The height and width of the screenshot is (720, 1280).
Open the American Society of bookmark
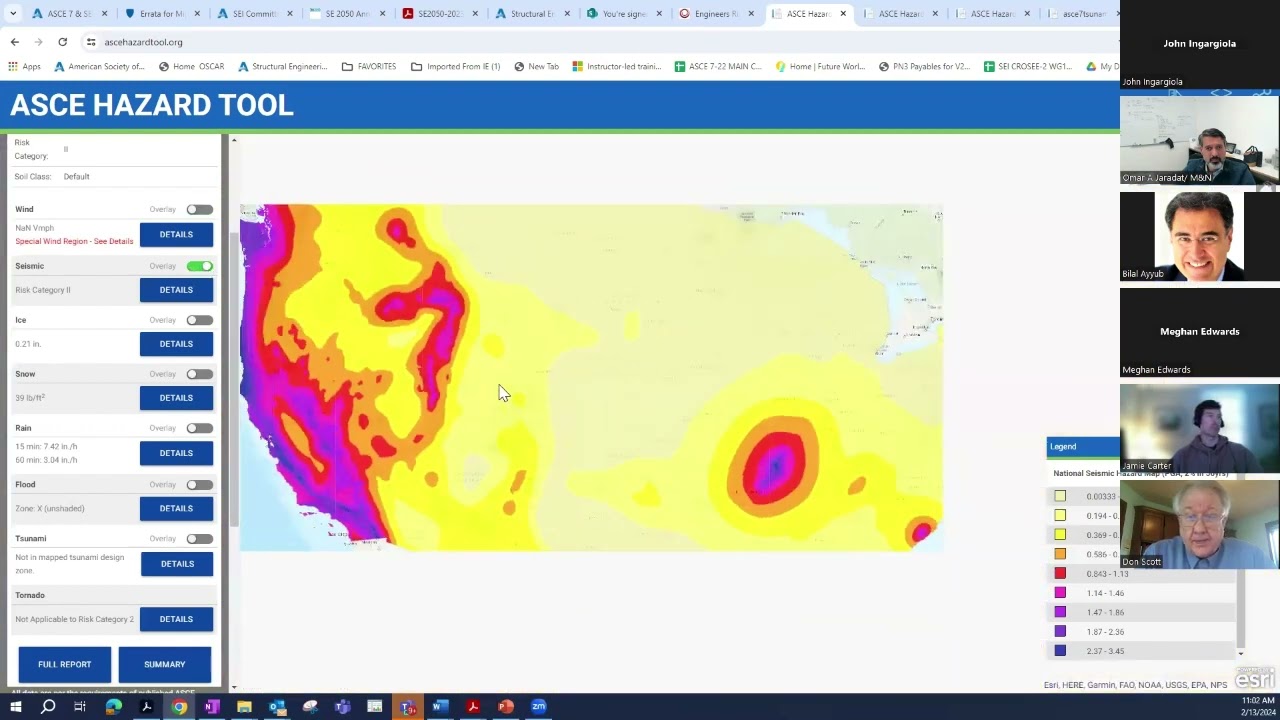pos(100,66)
